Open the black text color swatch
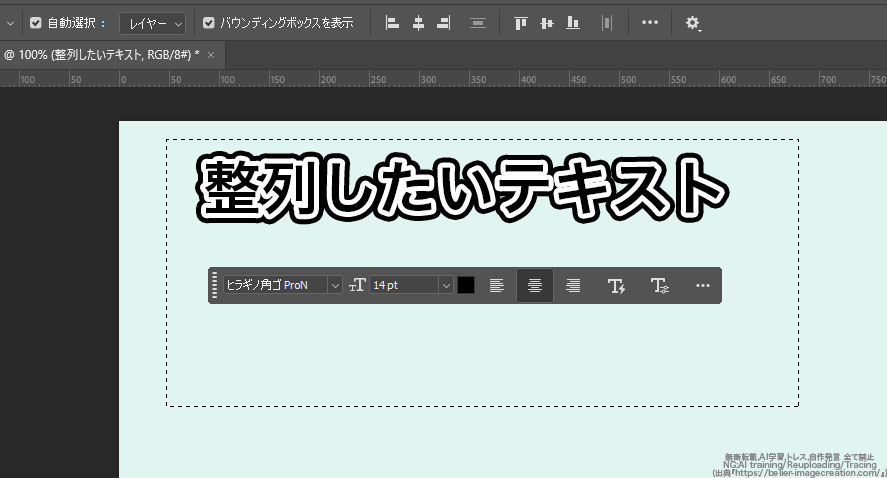 click(466, 285)
